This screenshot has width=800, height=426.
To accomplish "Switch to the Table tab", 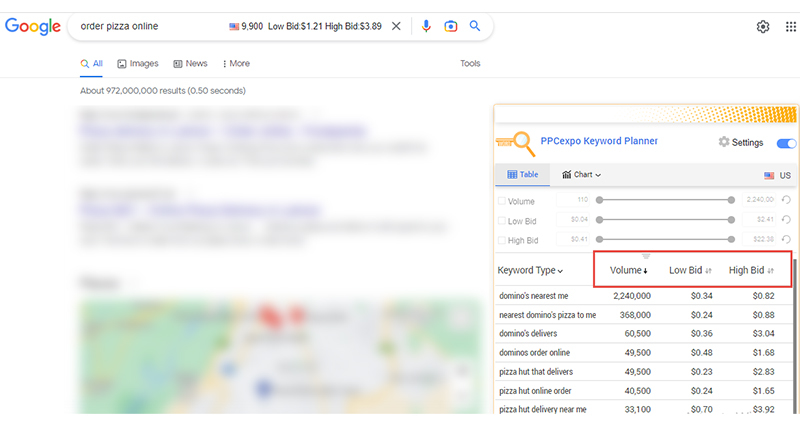I will point(522,174).
